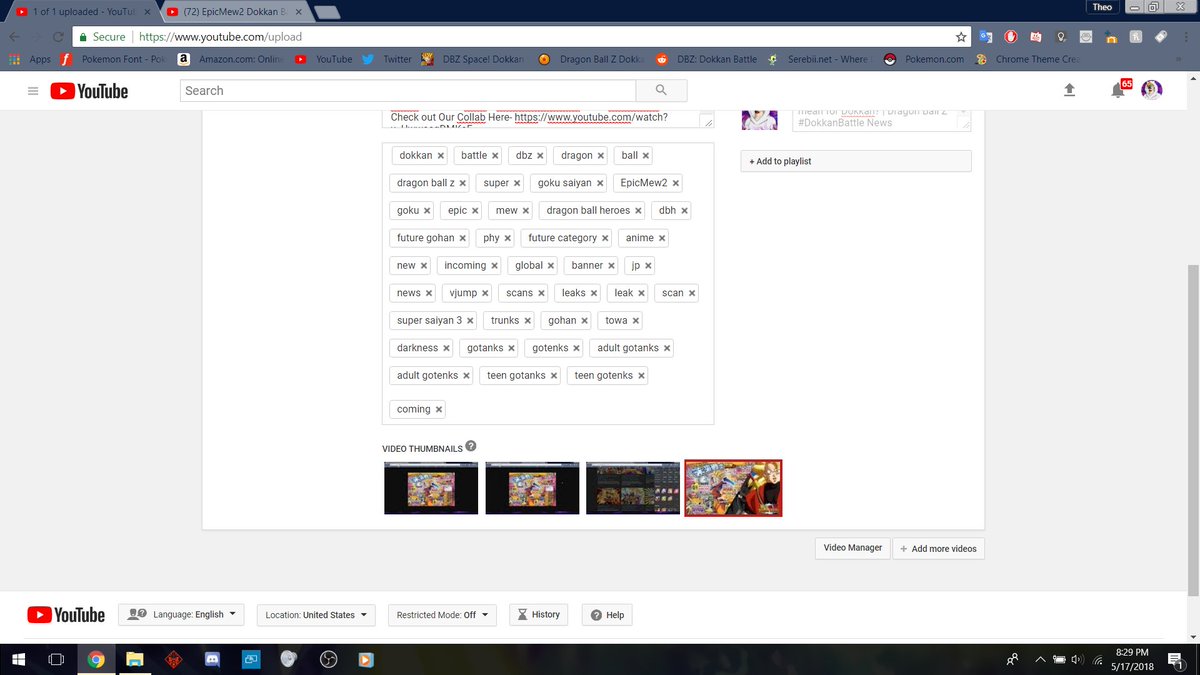This screenshot has width=1200, height=675.
Task: Remove the "EpicMew2" tag
Action: click(676, 183)
